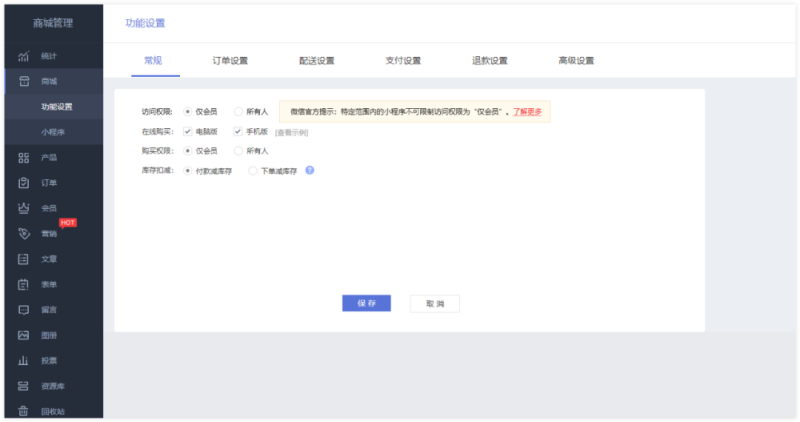Open the 统计 statistics icon in sidebar
The width and height of the screenshot is (800, 422).
(x=23, y=55)
